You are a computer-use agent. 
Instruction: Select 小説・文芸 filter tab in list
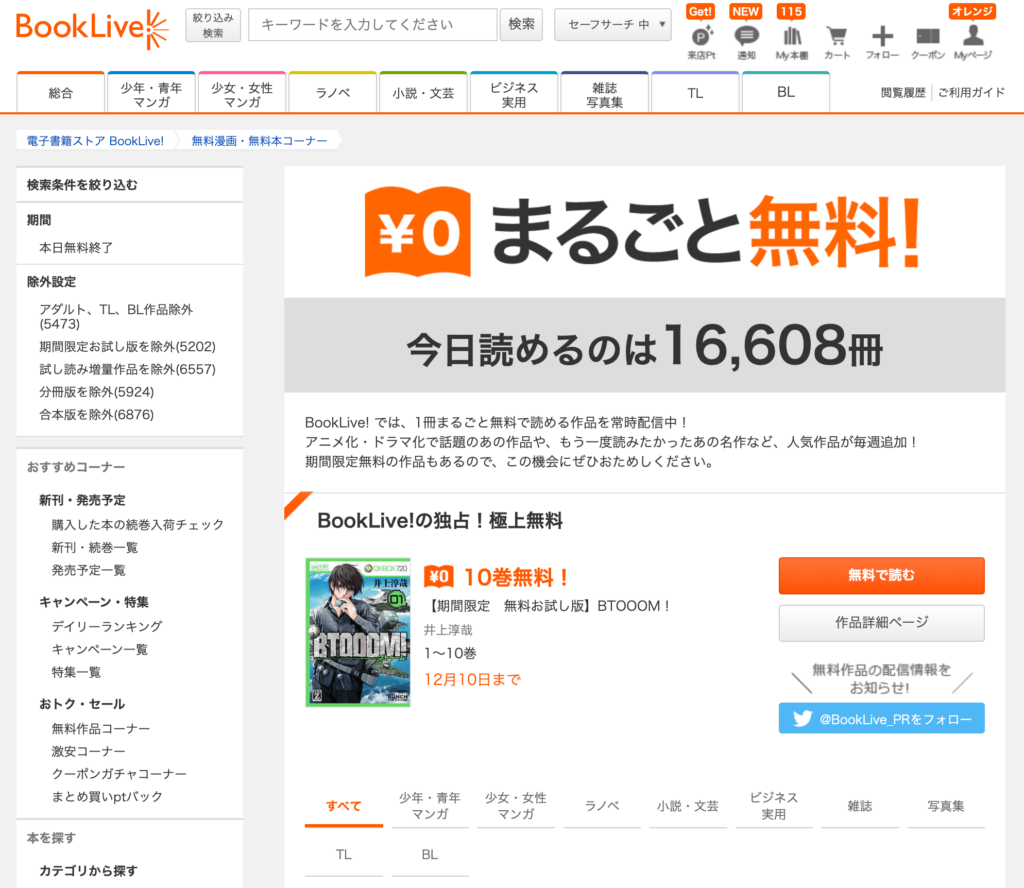point(688,806)
